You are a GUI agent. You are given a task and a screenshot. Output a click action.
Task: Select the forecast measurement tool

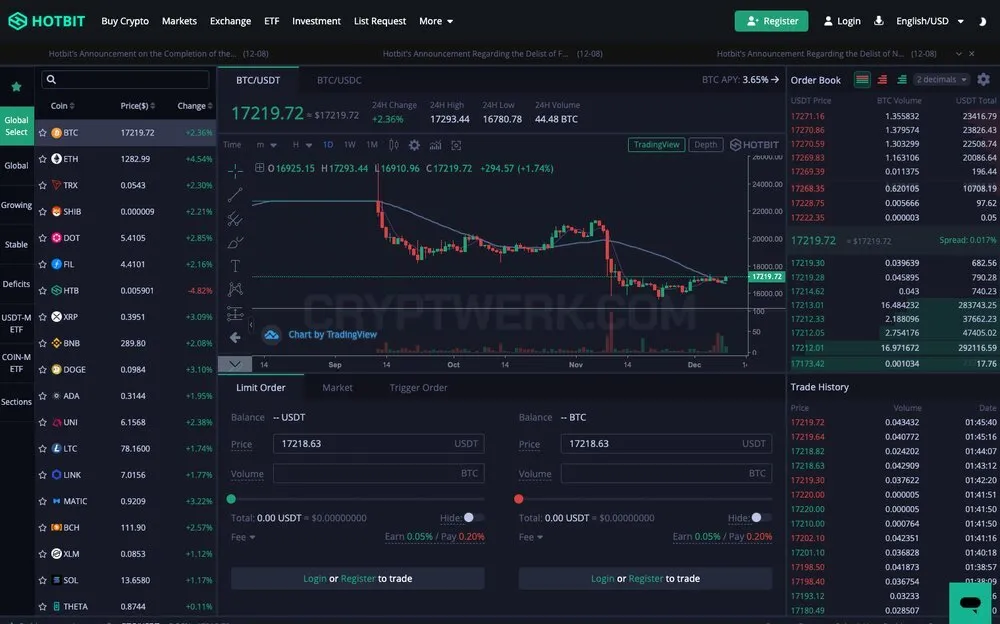click(235, 313)
